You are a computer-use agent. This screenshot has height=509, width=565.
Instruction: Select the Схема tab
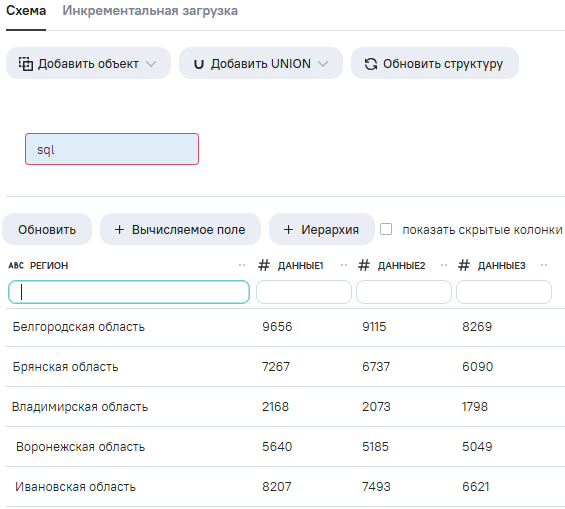[26, 11]
